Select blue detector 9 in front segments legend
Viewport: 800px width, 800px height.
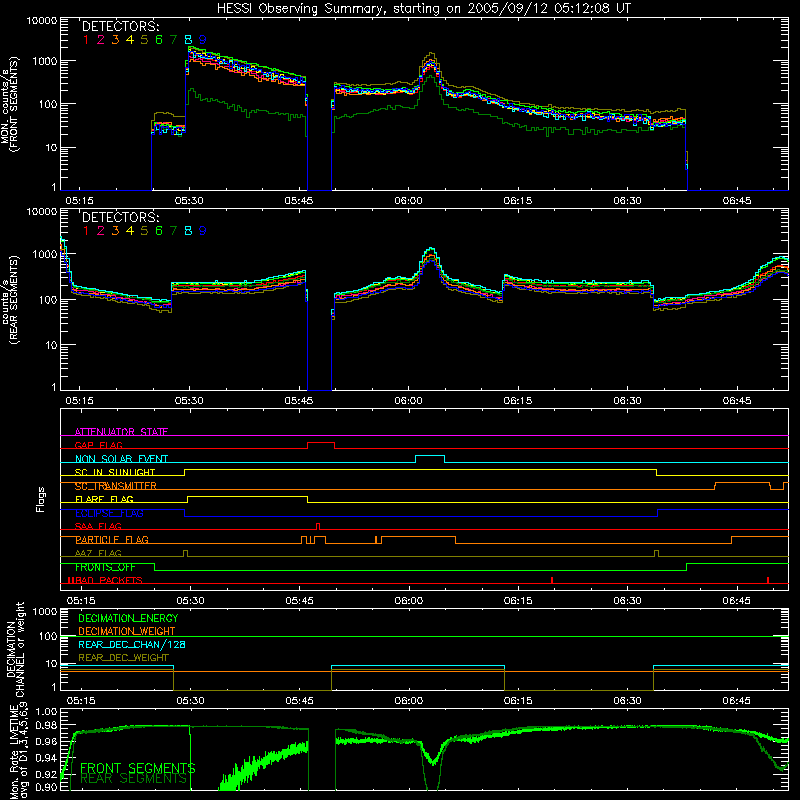[203, 40]
